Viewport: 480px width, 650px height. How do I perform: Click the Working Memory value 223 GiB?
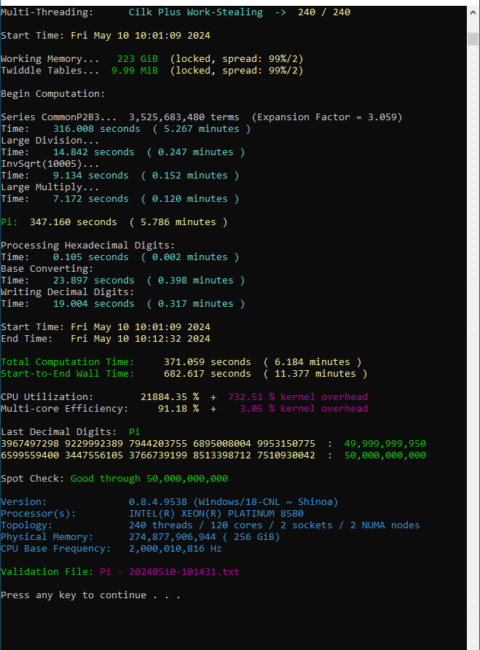pos(138,59)
